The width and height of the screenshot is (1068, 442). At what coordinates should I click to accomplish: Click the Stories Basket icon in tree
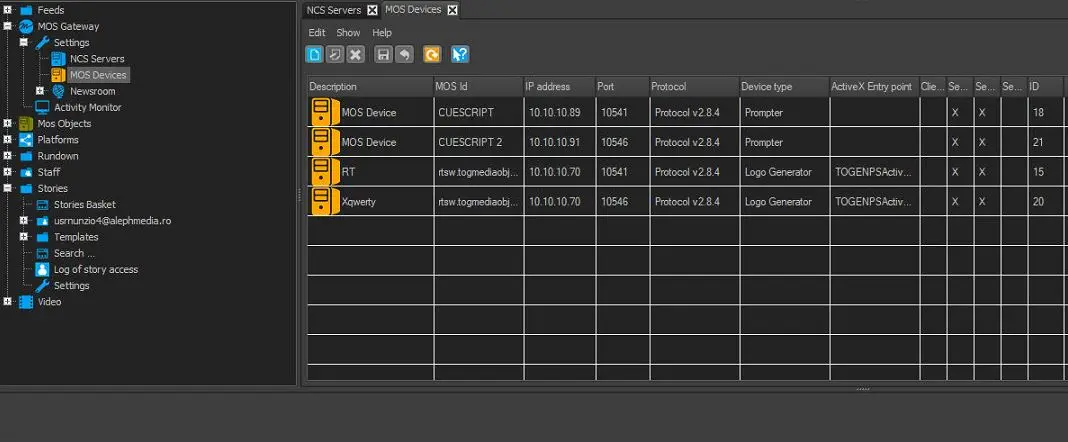tap(43, 204)
